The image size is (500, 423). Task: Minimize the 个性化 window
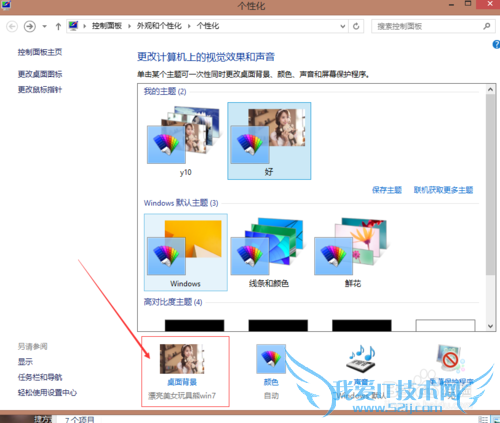[x=452, y=5]
